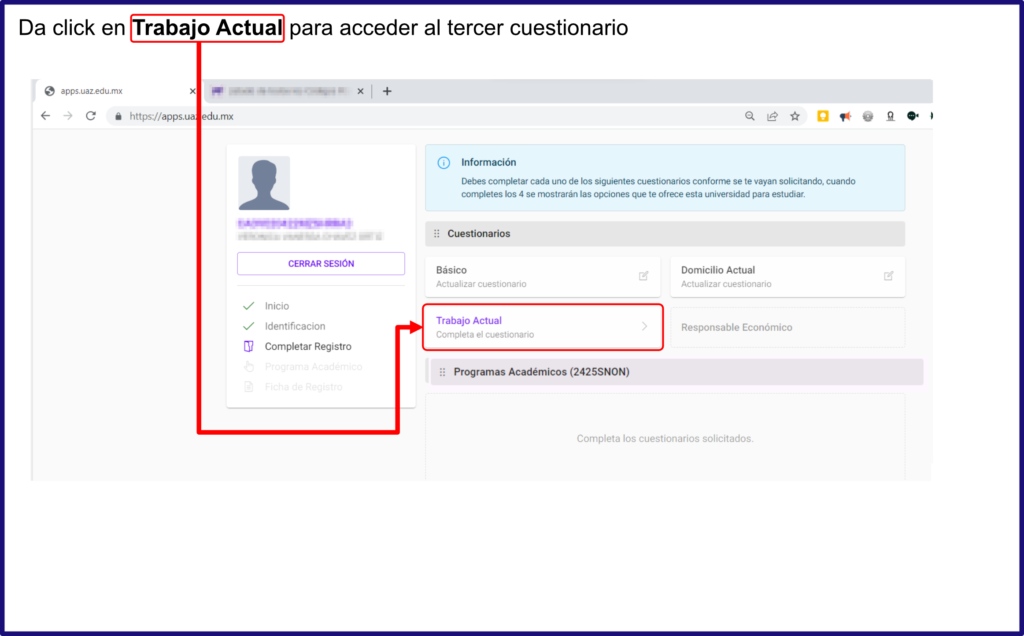
Task: Bookmark this page with the star icon
Action: (795, 116)
